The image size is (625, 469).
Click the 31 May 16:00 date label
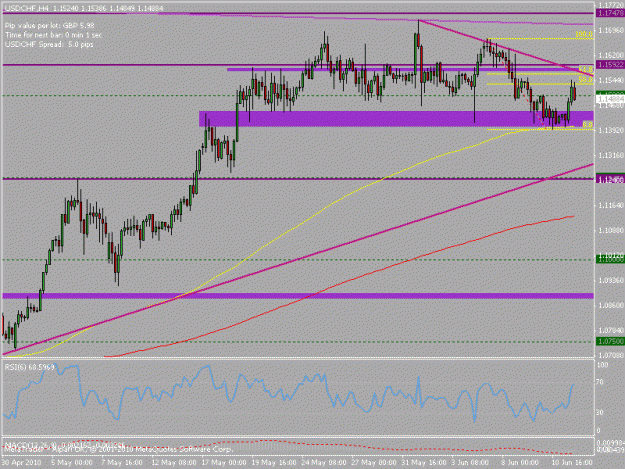click(424, 463)
